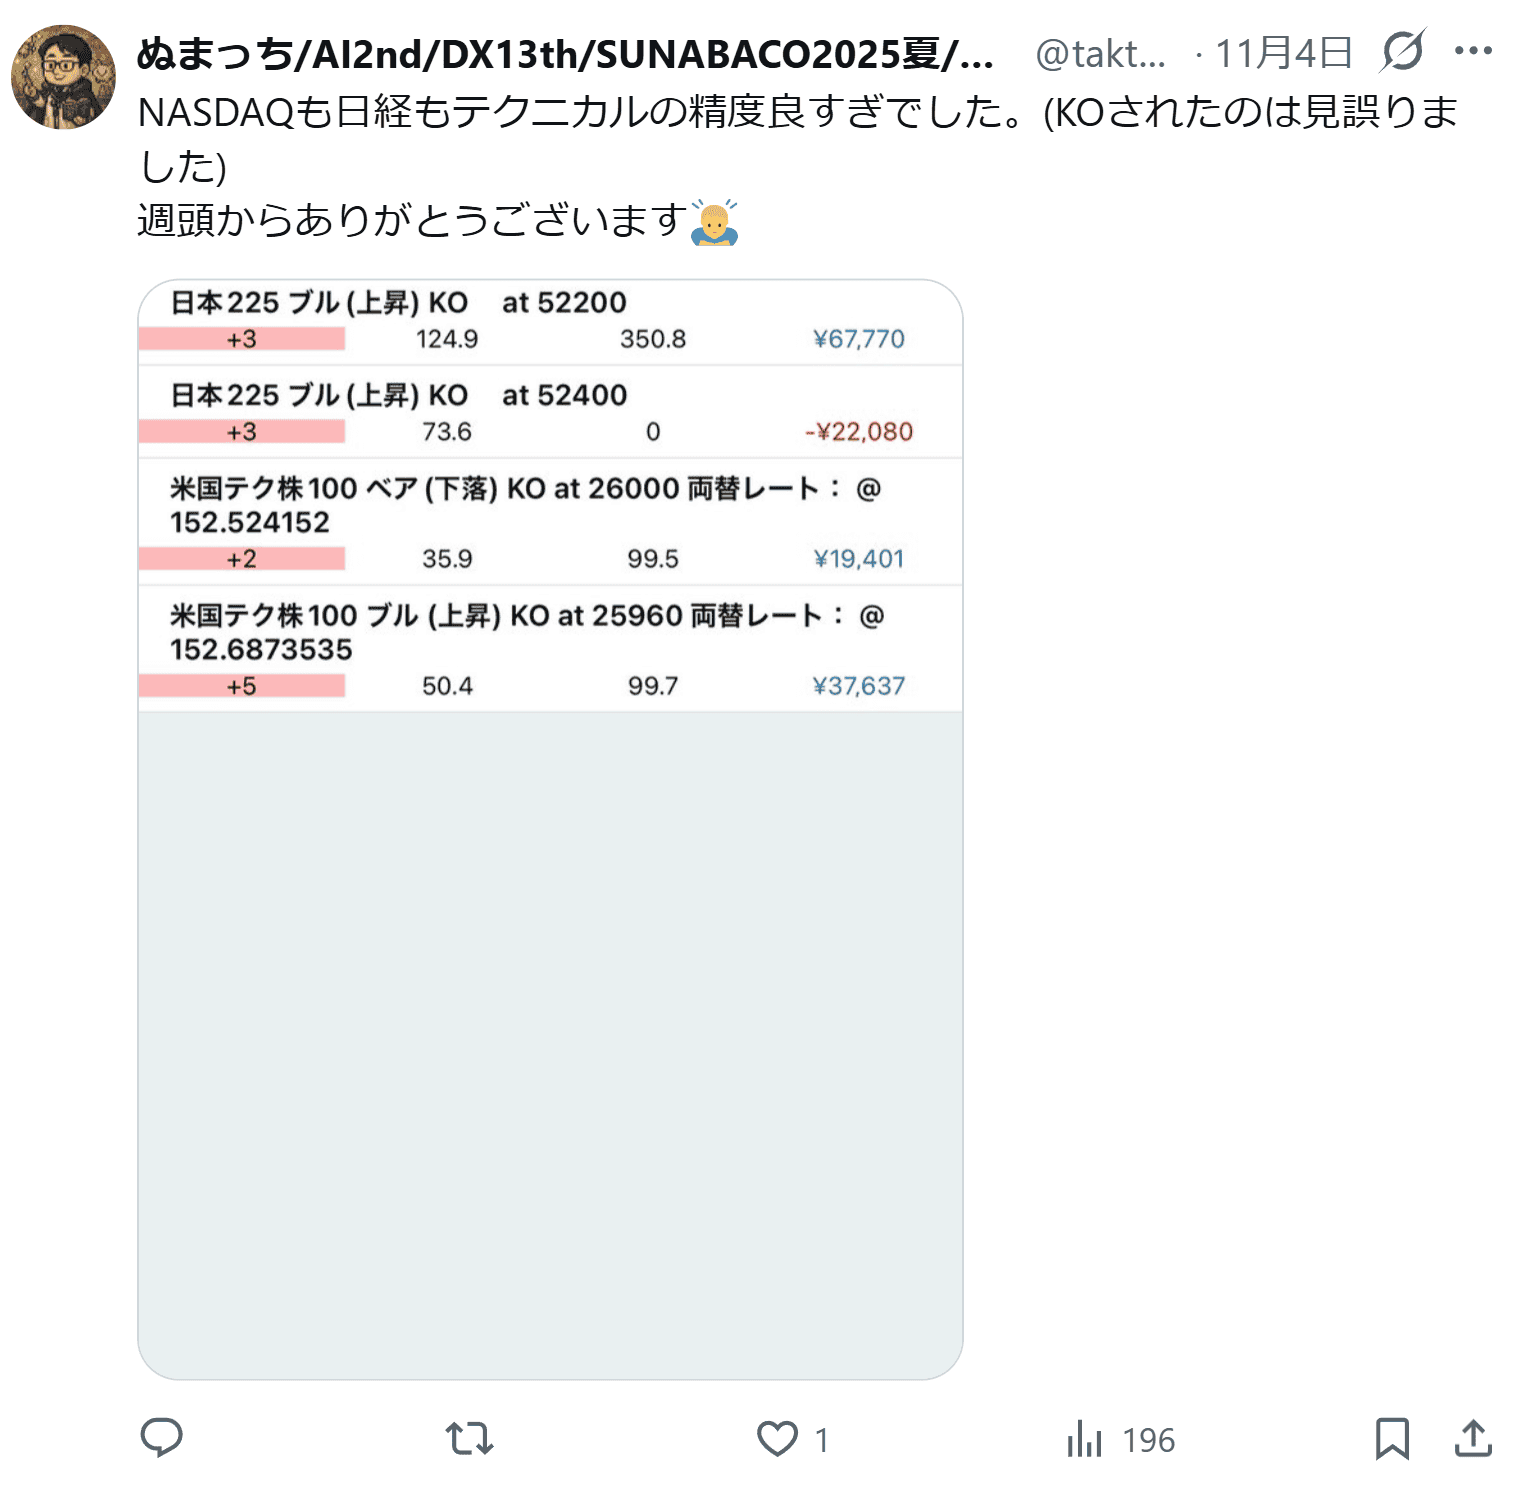
Task: Select the 米国テク株100 ベア KO at 26000 row
Action: [550, 522]
